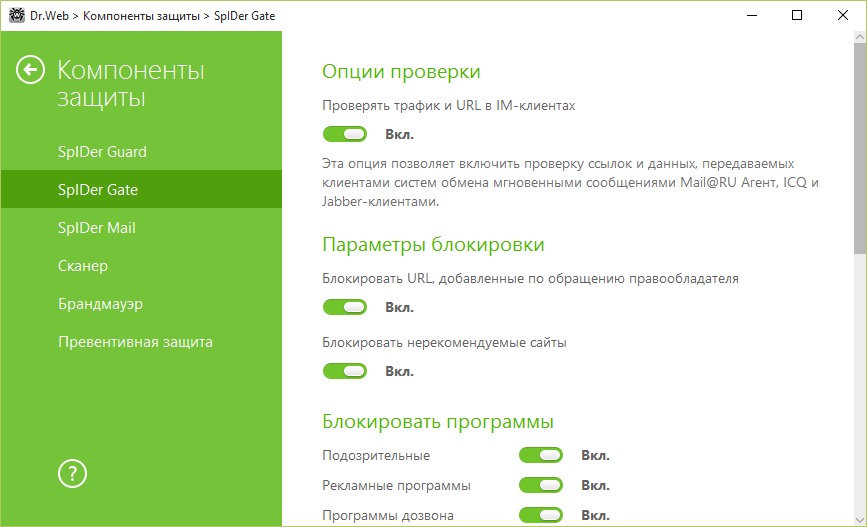
Task: Open help via question mark icon
Action: (x=72, y=474)
